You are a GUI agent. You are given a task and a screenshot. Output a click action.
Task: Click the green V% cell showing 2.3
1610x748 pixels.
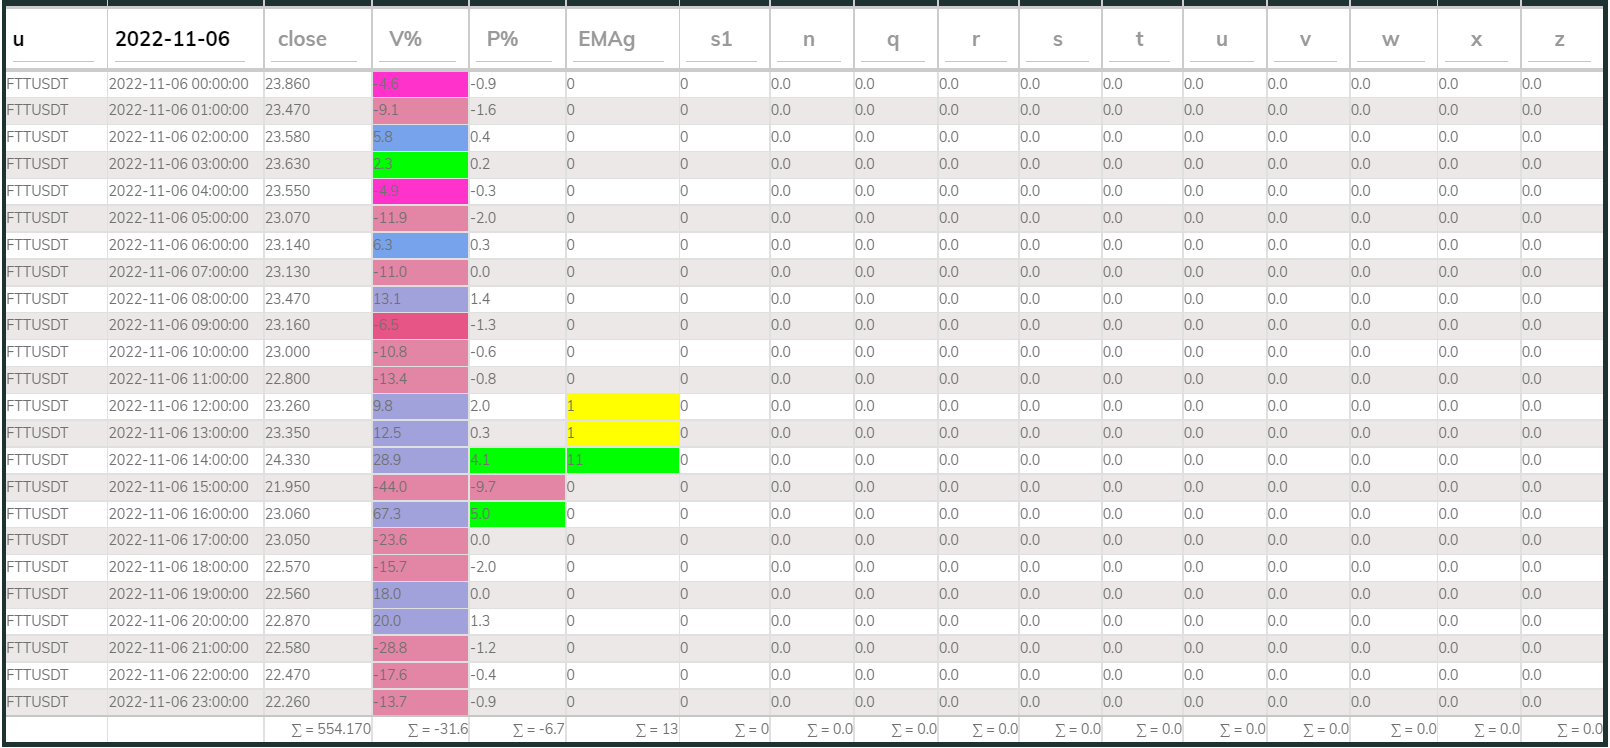click(419, 164)
